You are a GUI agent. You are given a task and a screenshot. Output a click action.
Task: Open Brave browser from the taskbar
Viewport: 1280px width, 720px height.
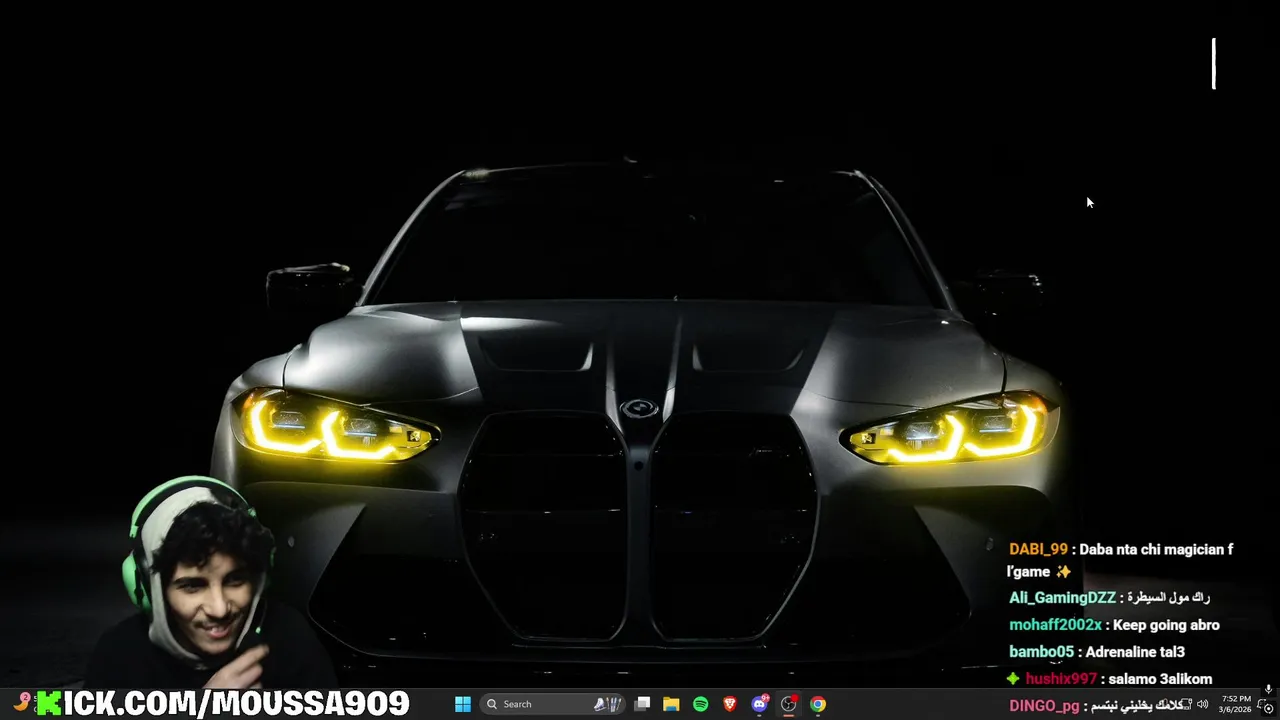[730, 704]
